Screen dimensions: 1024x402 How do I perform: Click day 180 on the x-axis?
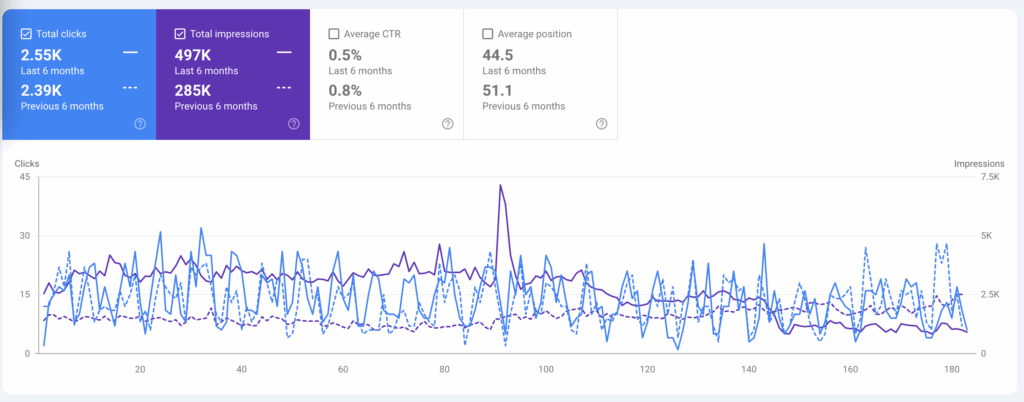click(x=952, y=369)
